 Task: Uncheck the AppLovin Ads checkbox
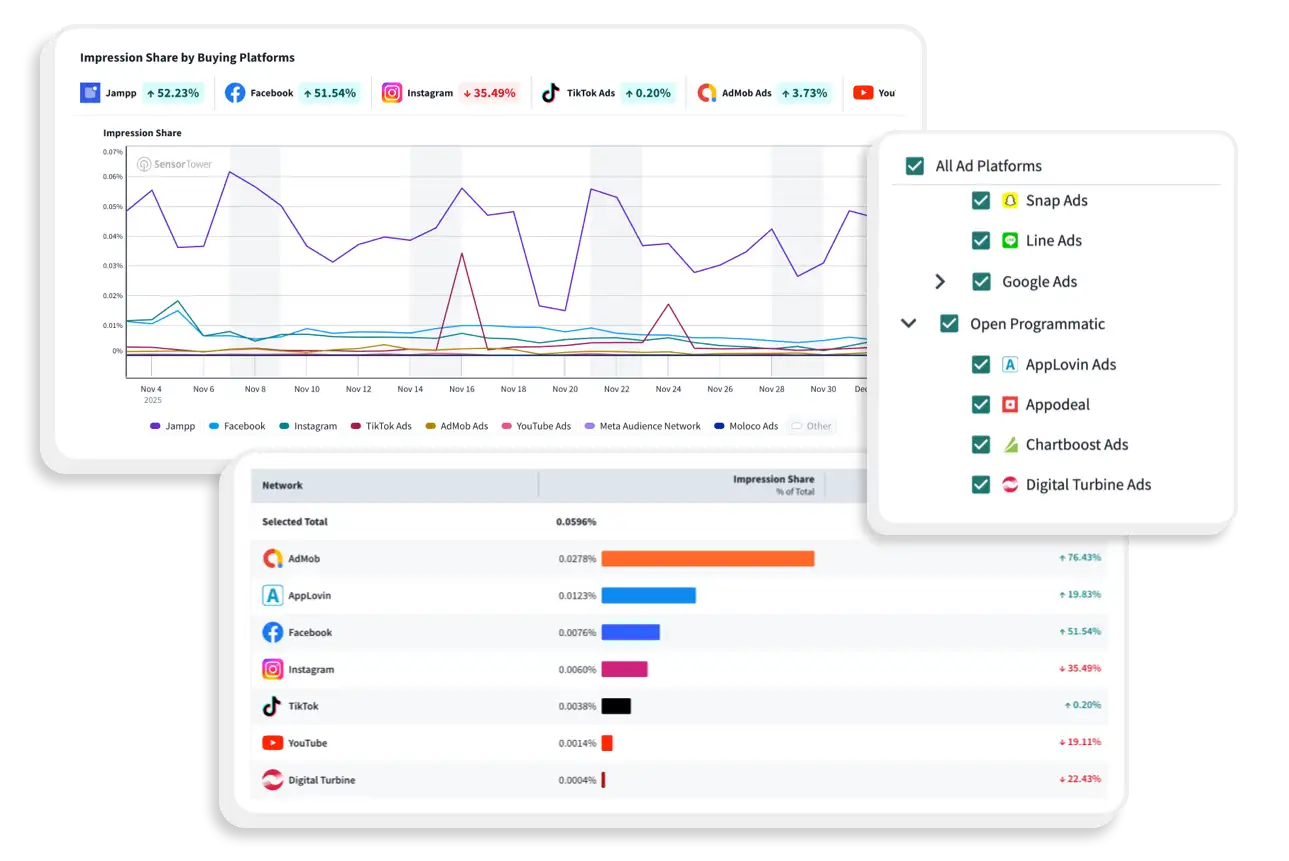click(981, 364)
